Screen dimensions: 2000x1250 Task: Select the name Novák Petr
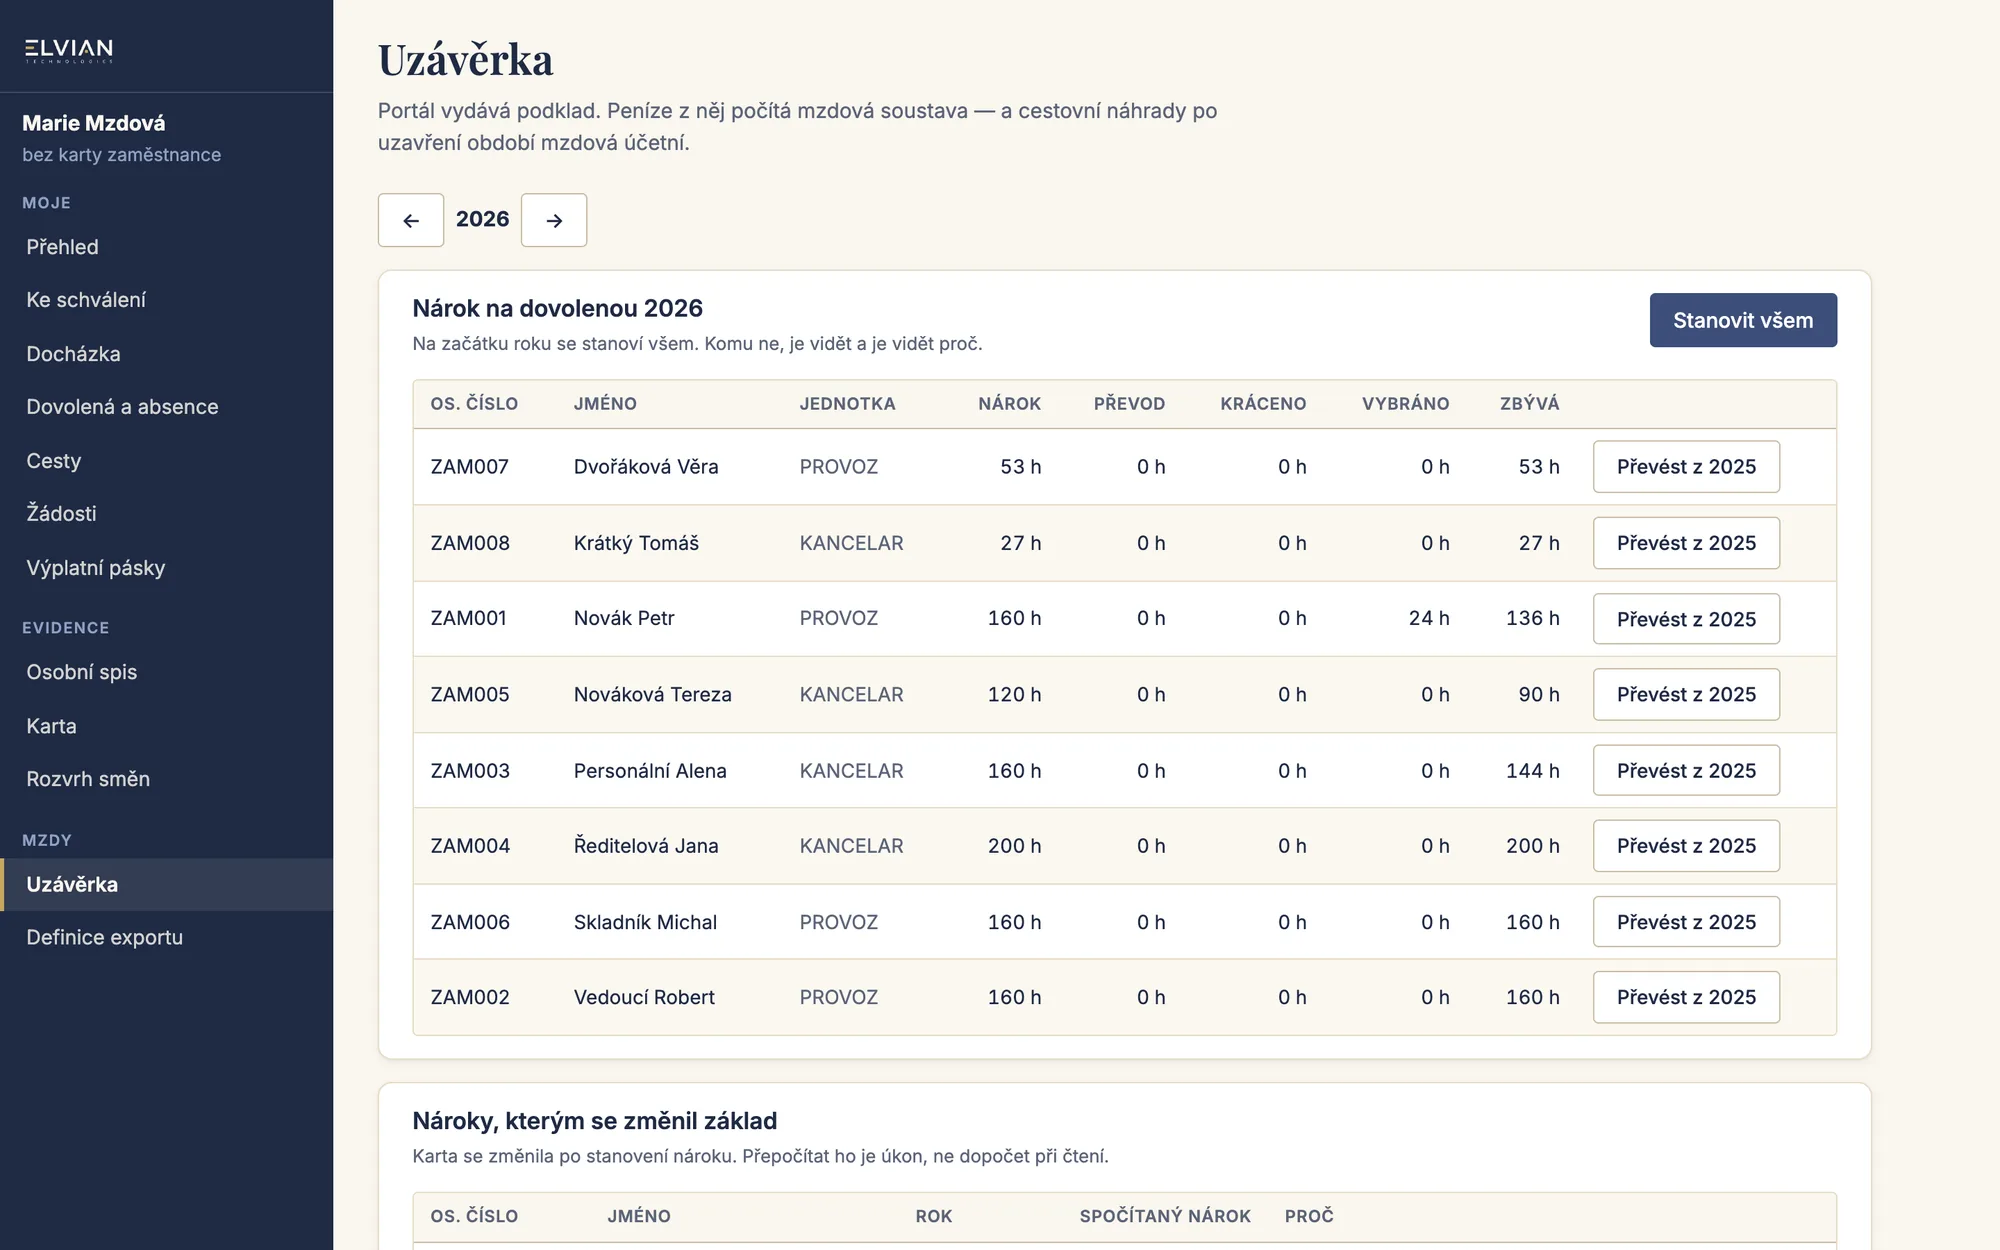[624, 618]
